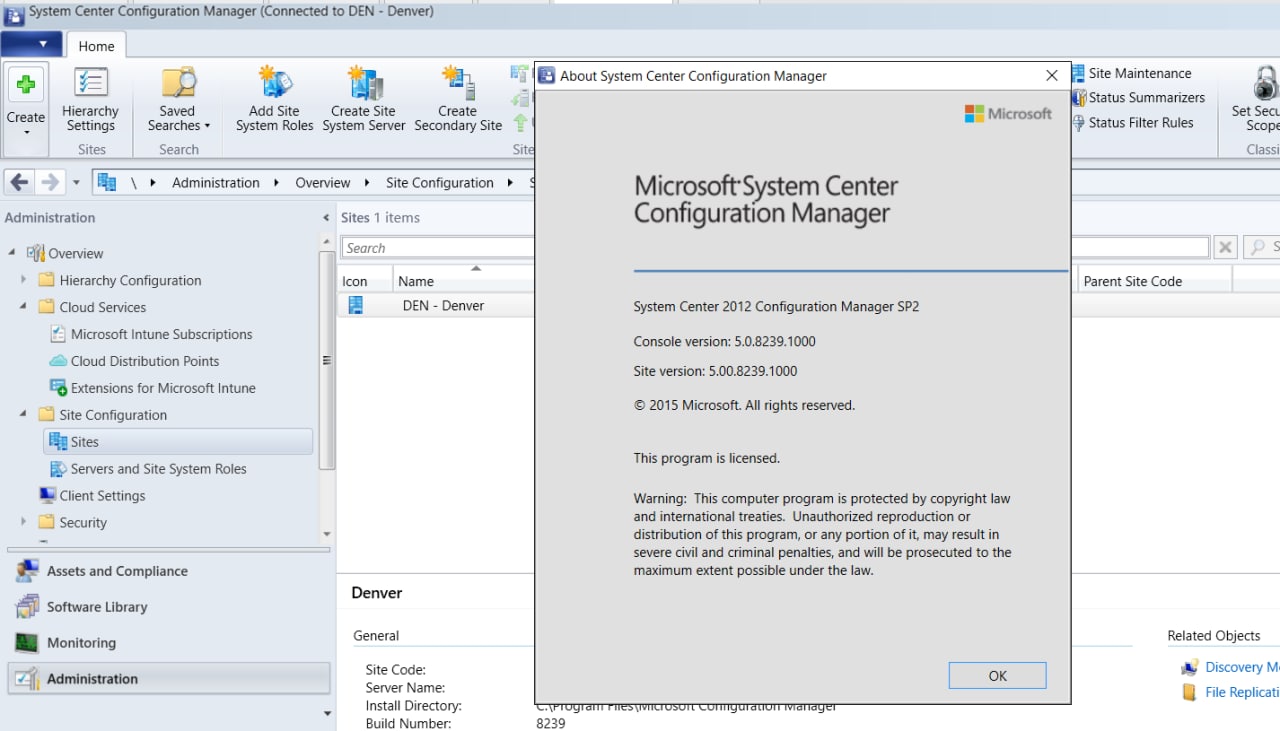Click OK in the About dialog
The width and height of the screenshot is (1280, 731).
point(997,676)
